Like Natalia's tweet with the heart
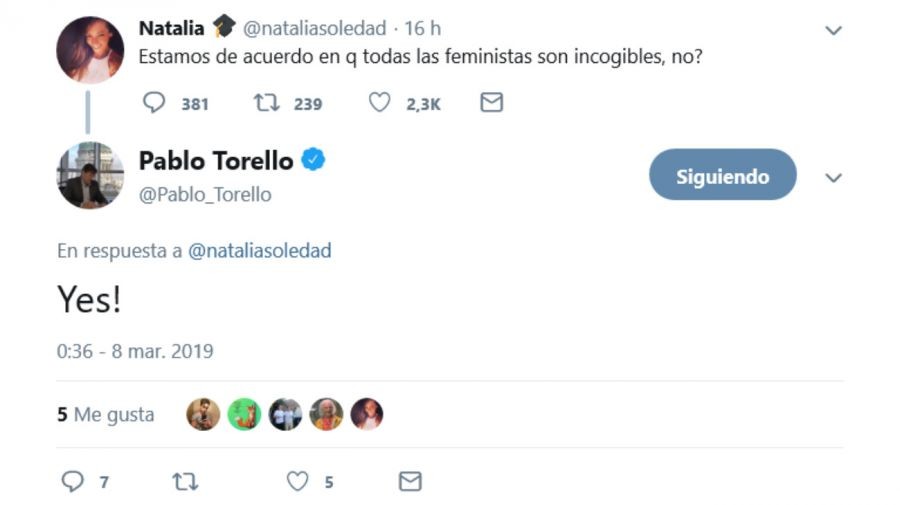This screenshot has height=505, width=900. point(379,103)
